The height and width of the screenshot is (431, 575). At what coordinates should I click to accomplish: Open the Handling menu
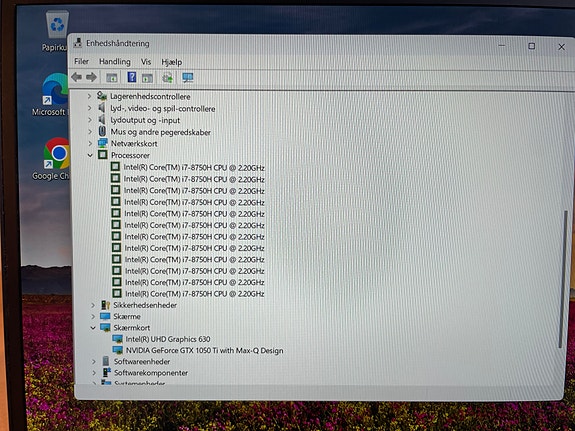click(x=115, y=61)
